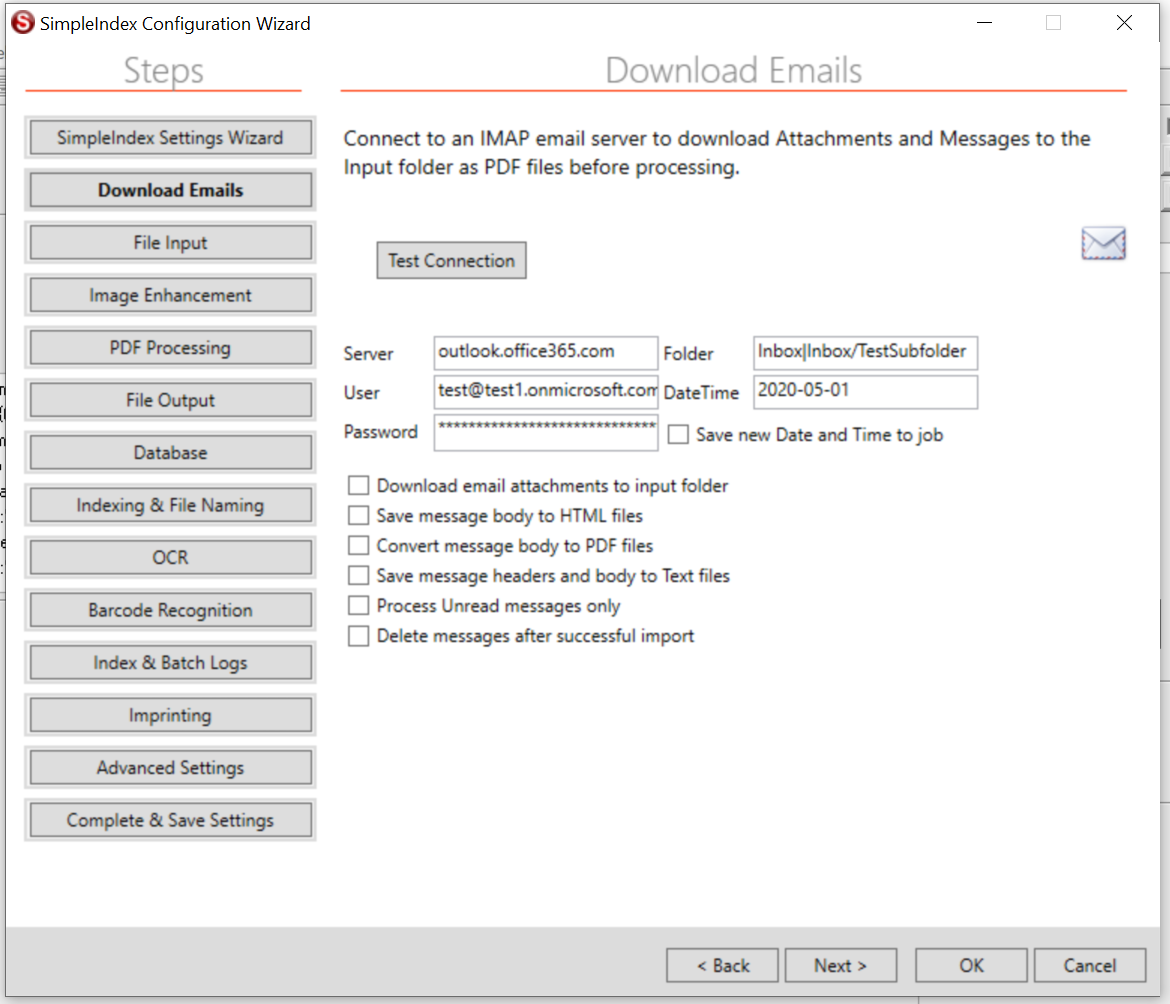Enable "Process Unread messages only"
Viewport: 1170px width, 1004px height.
point(358,605)
